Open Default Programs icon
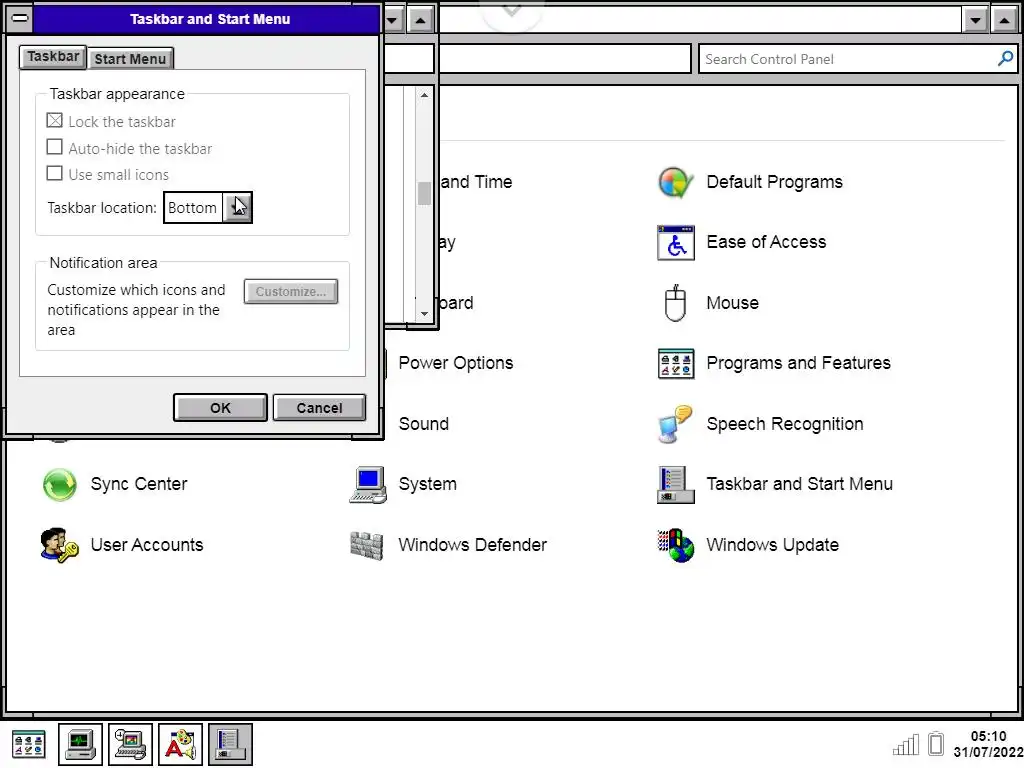The height and width of the screenshot is (768, 1024). [675, 182]
